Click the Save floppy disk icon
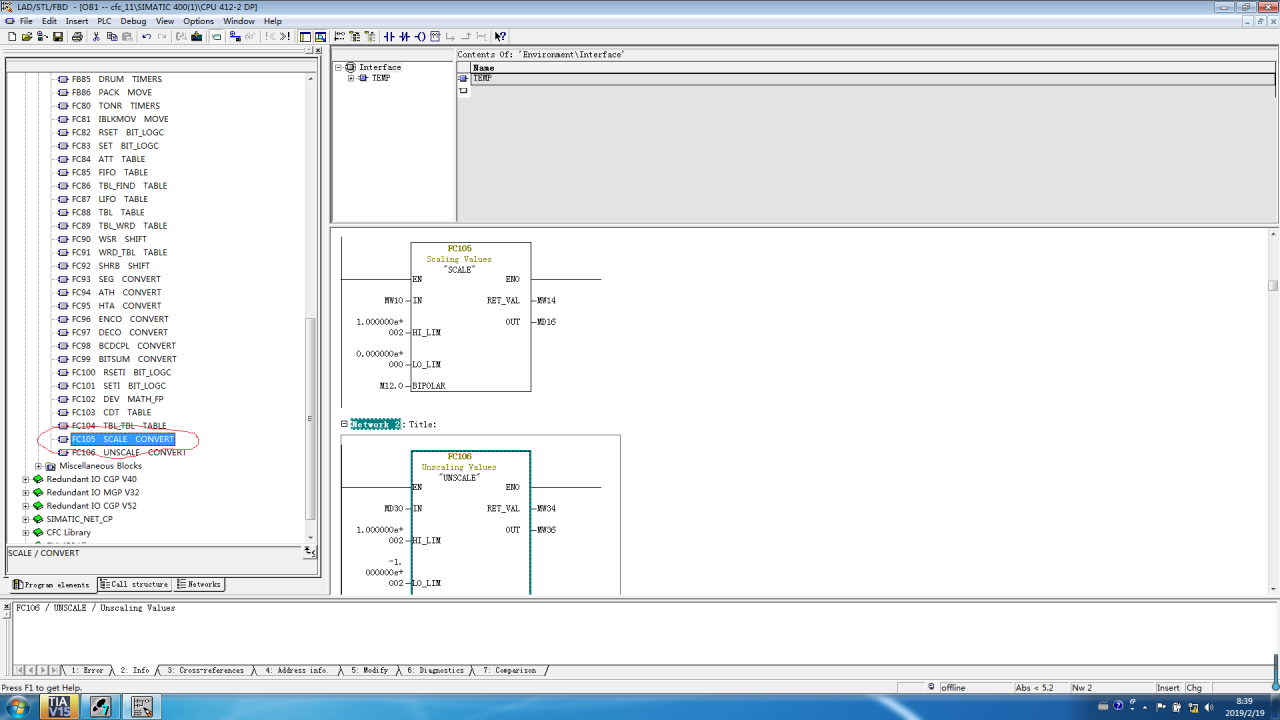 pos(58,36)
